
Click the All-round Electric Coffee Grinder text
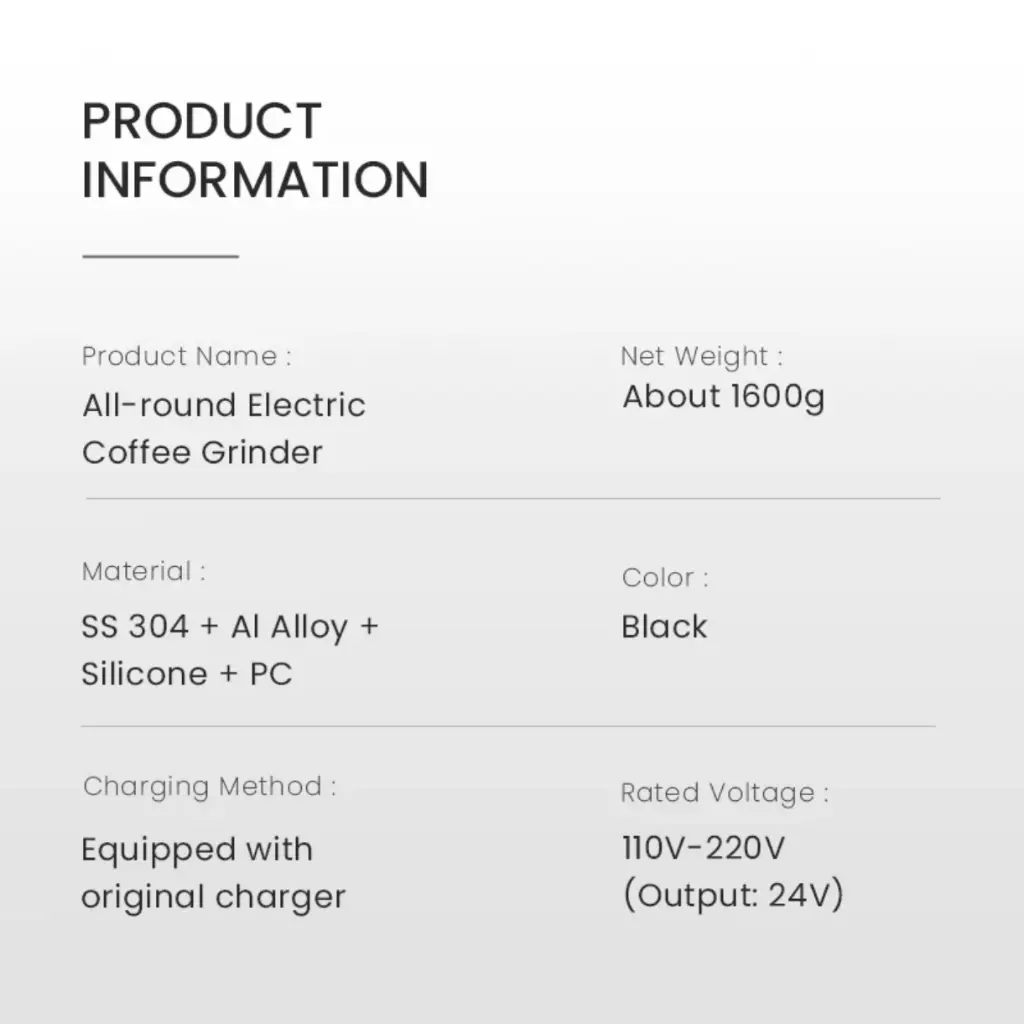224,428
